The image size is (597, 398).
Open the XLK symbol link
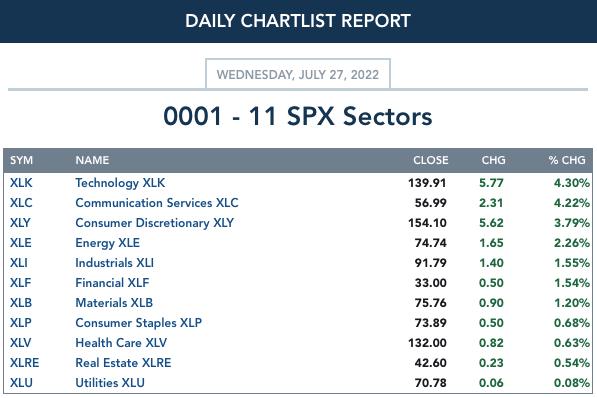tap(21, 183)
